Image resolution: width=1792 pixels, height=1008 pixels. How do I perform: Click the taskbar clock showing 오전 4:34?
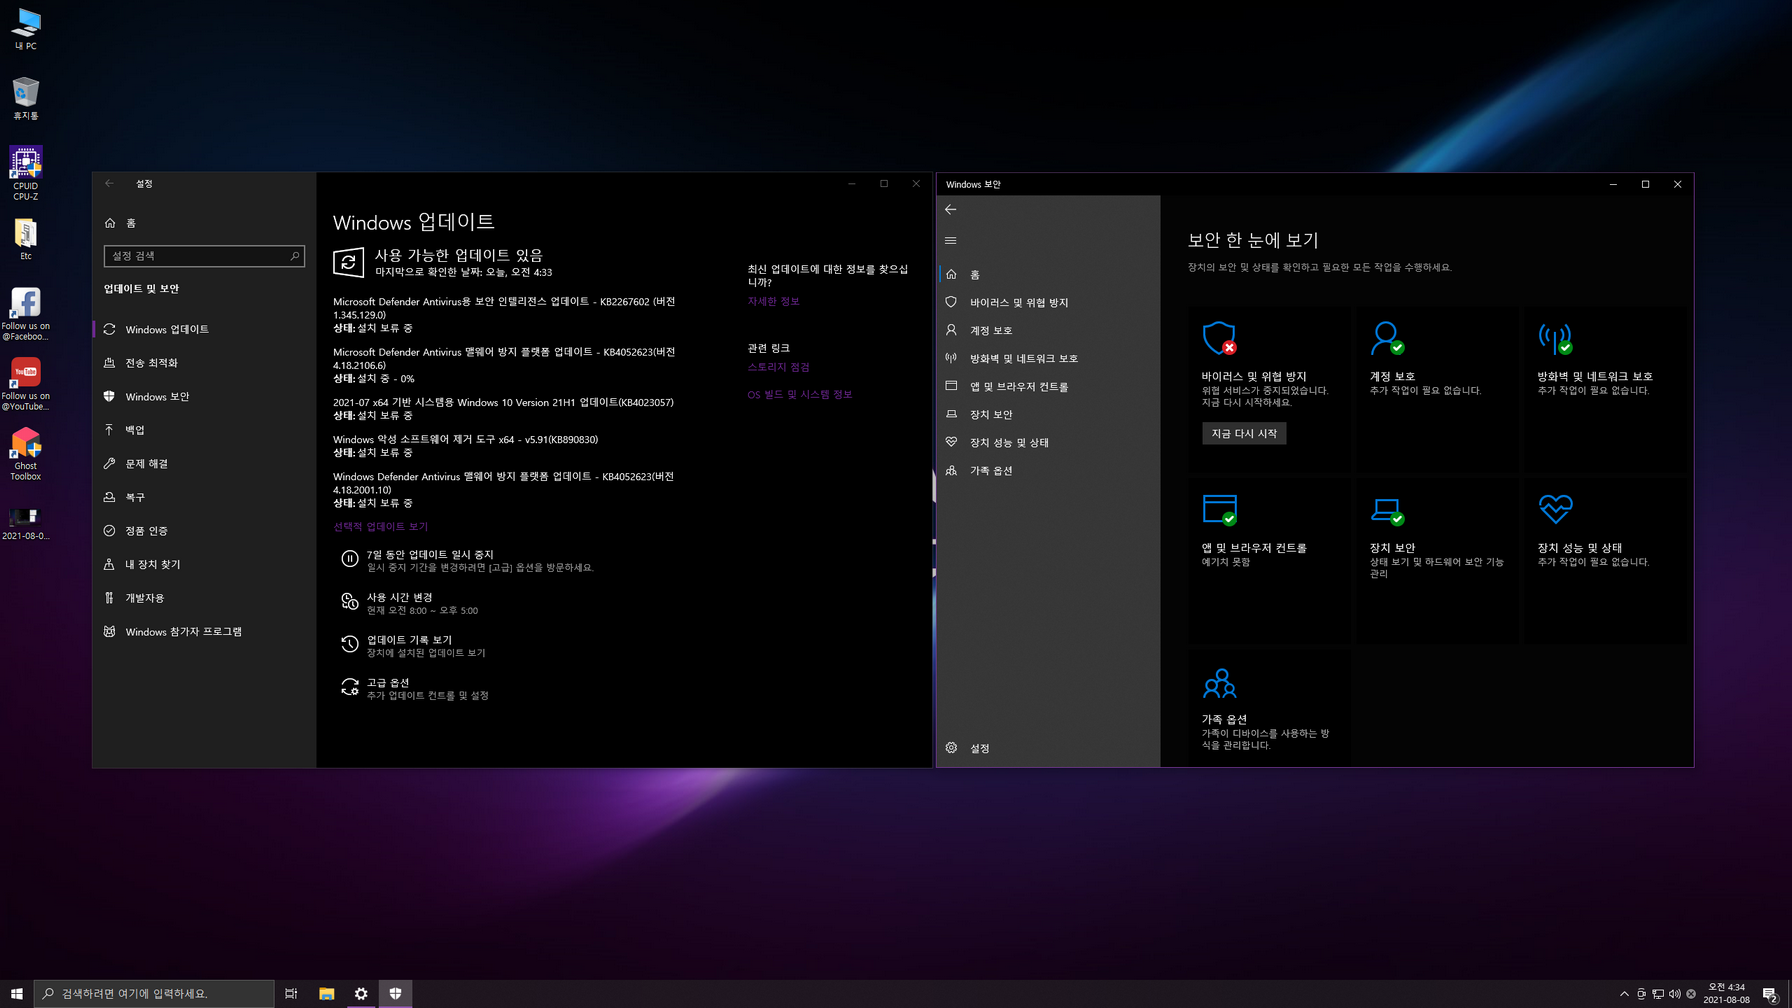(x=1727, y=993)
